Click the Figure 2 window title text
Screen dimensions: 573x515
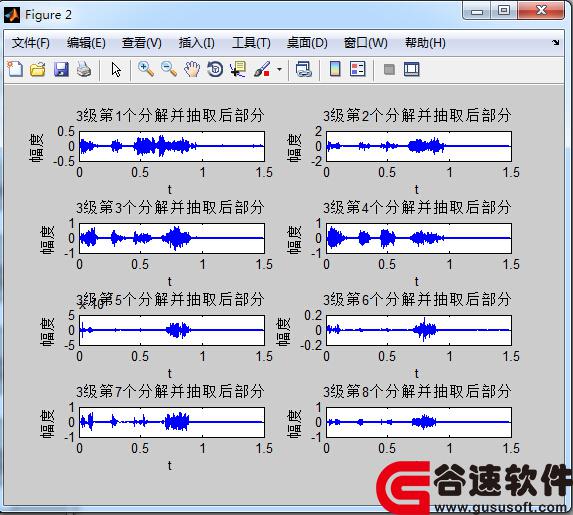click(x=48, y=15)
